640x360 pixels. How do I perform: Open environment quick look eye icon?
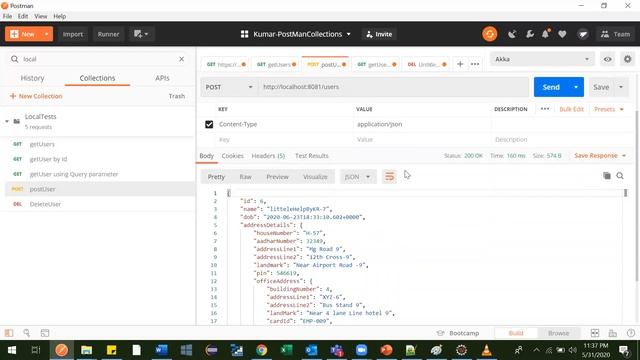click(x=607, y=59)
